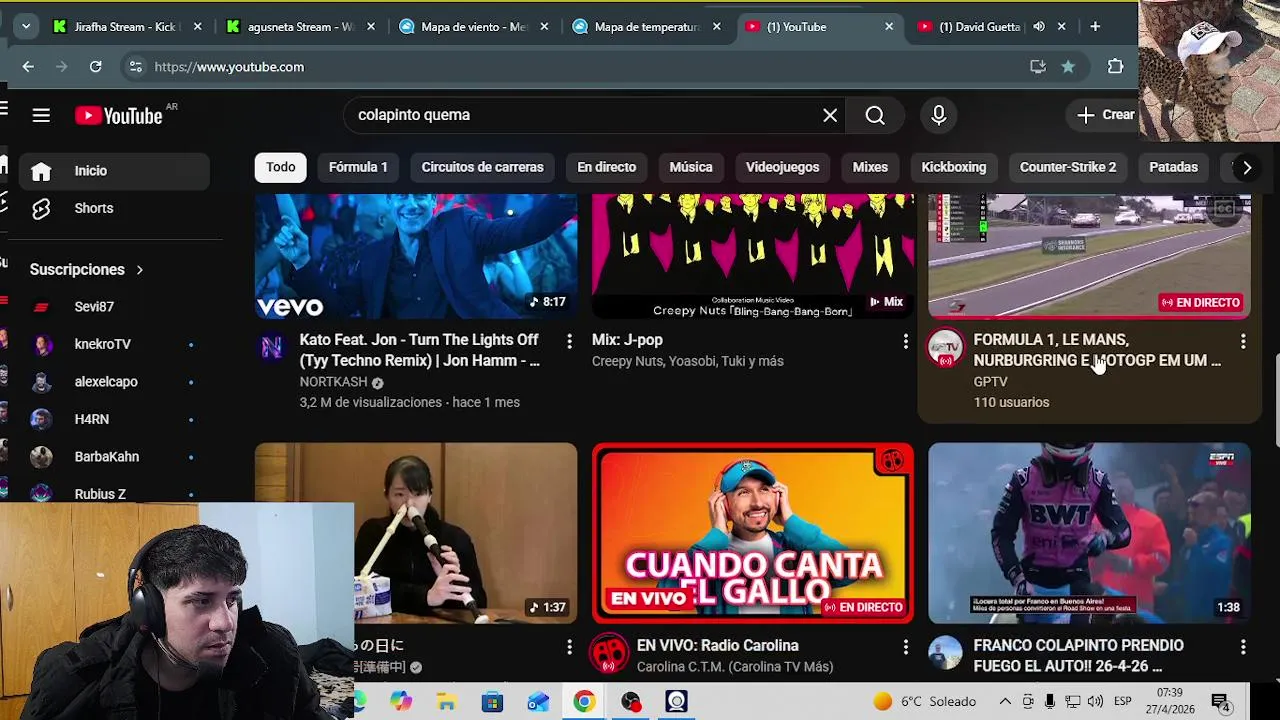Expand the Suscripciones section
The image size is (1280, 720).
coord(87,269)
